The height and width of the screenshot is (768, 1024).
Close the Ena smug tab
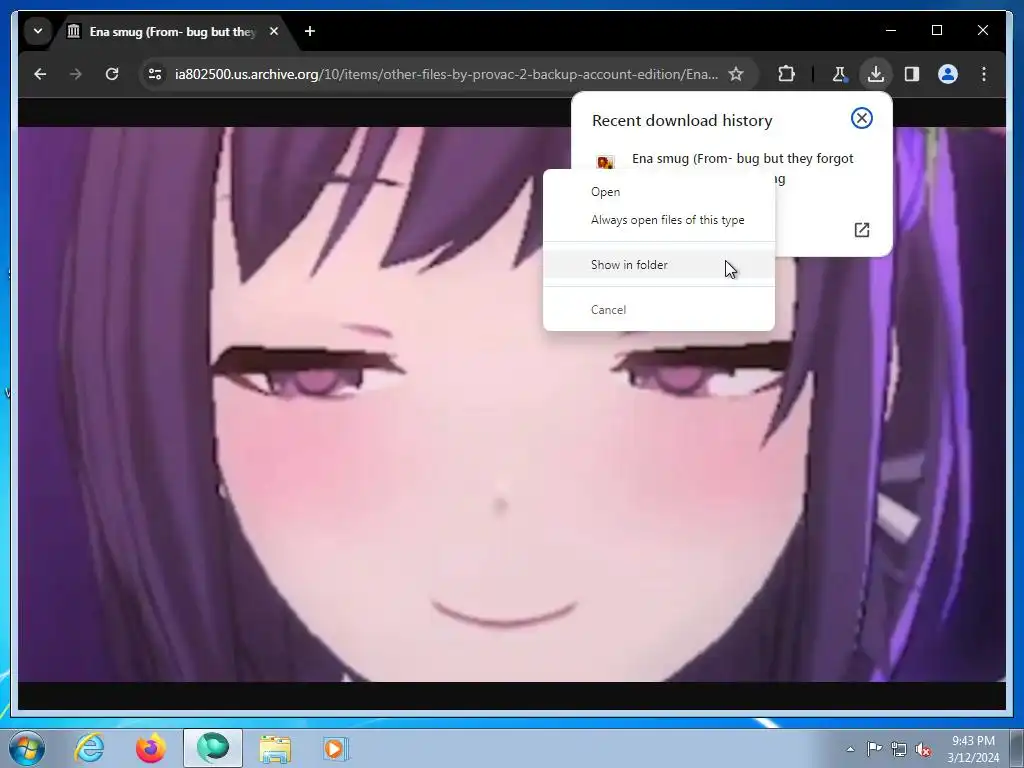[274, 31]
